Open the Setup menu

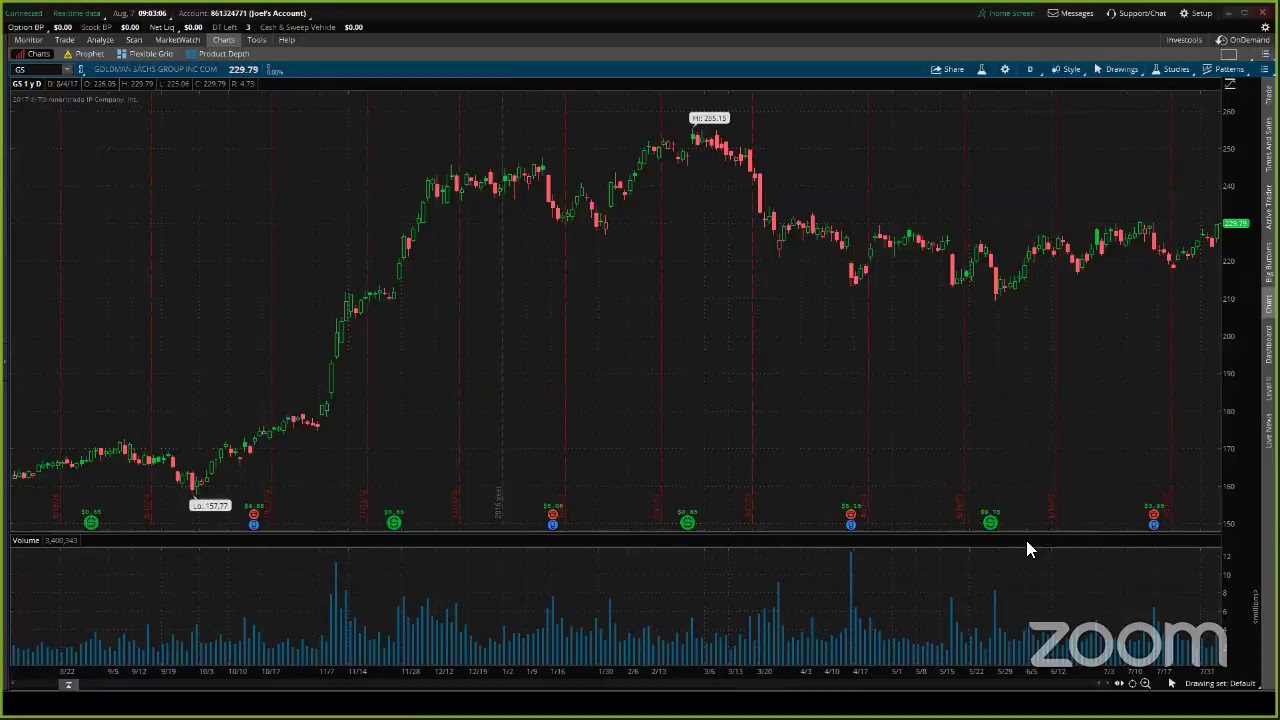(x=1196, y=13)
